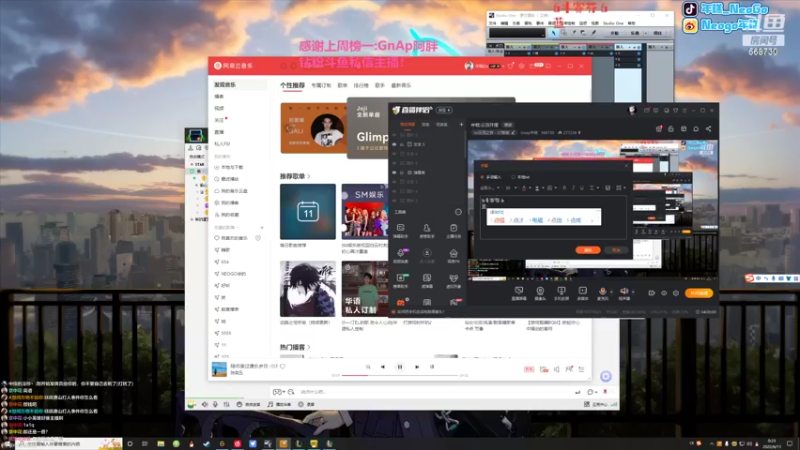
Task: Click speaker icon in stream companion
Action: point(624,291)
